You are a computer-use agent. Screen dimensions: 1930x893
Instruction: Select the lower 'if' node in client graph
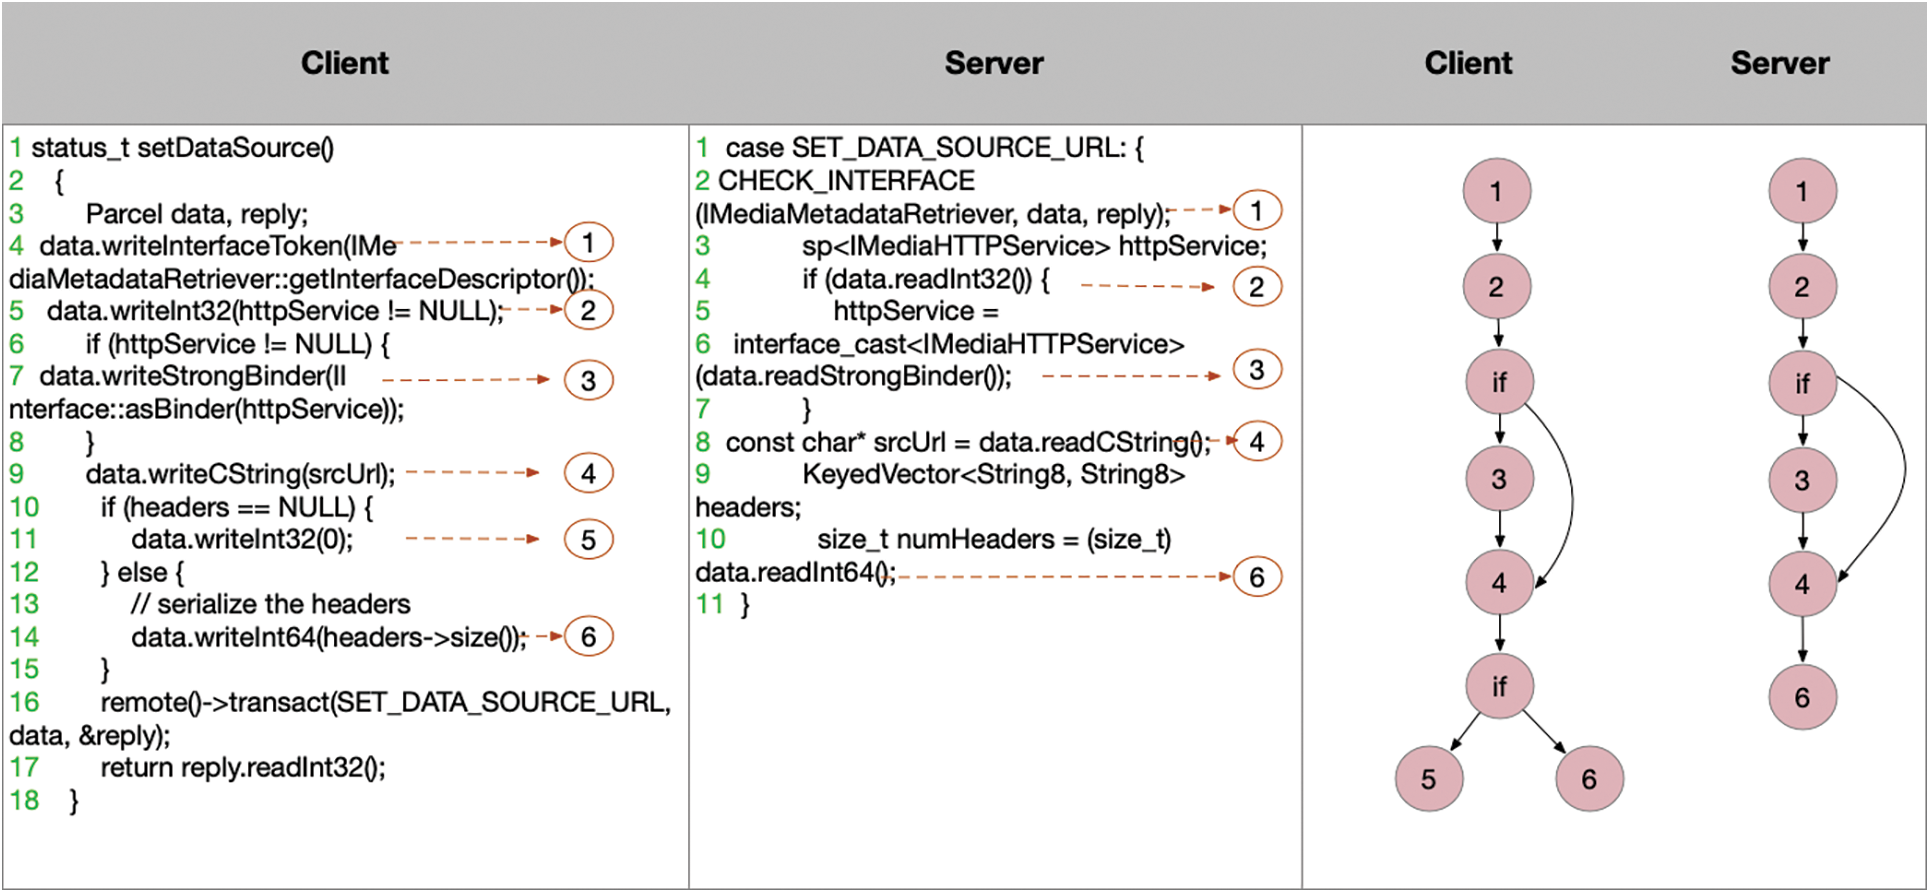(x=1499, y=686)
